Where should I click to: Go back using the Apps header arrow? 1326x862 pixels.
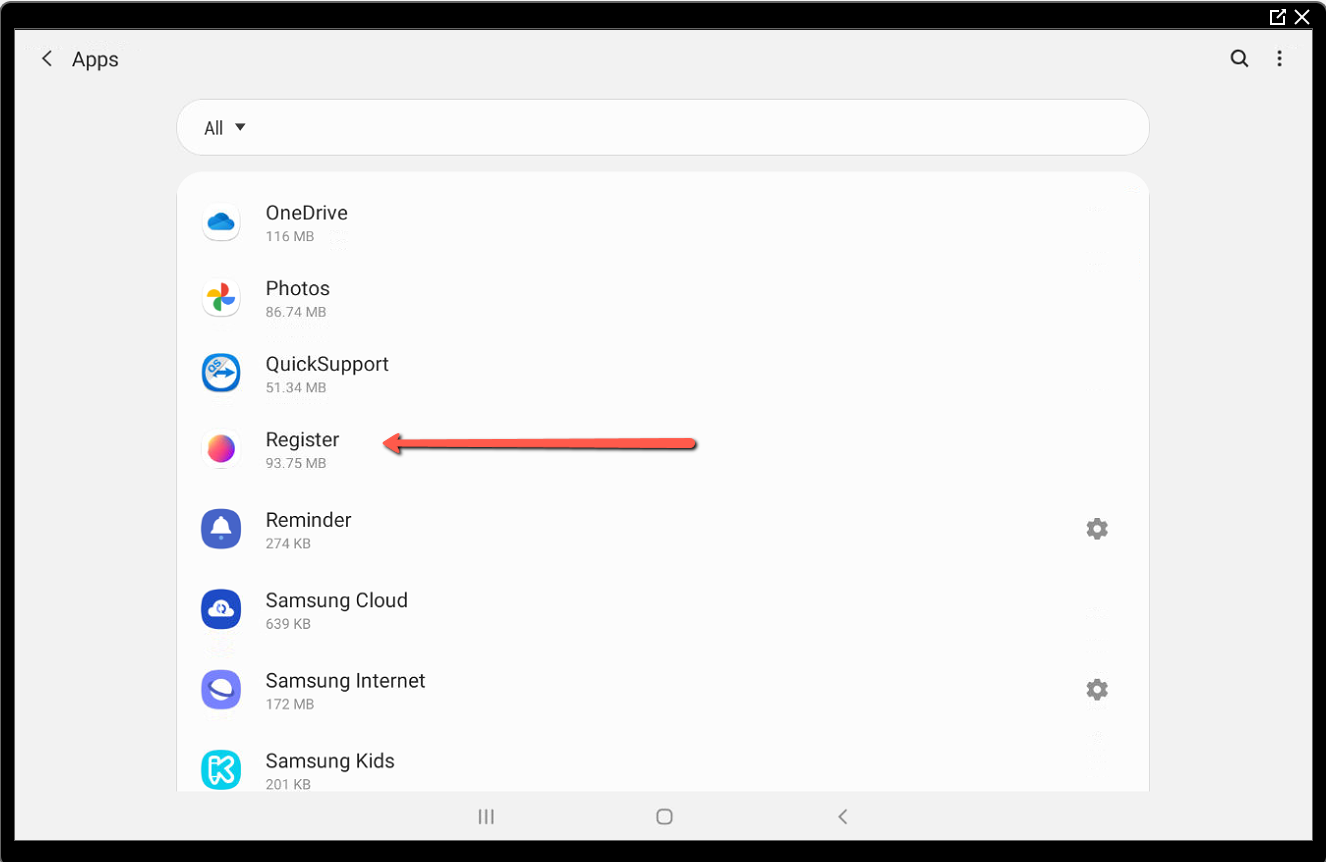(46, 59)
